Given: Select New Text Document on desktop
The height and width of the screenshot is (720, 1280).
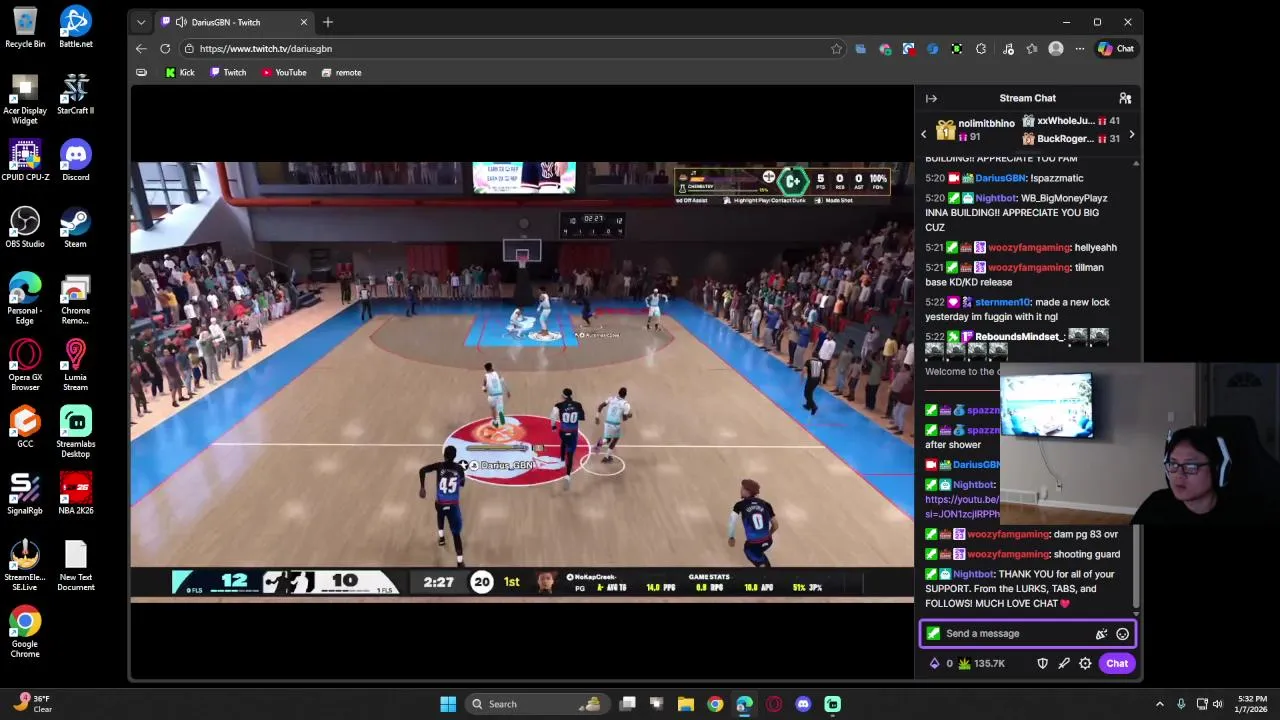Looking at the screenshot, I should point(75,566).
